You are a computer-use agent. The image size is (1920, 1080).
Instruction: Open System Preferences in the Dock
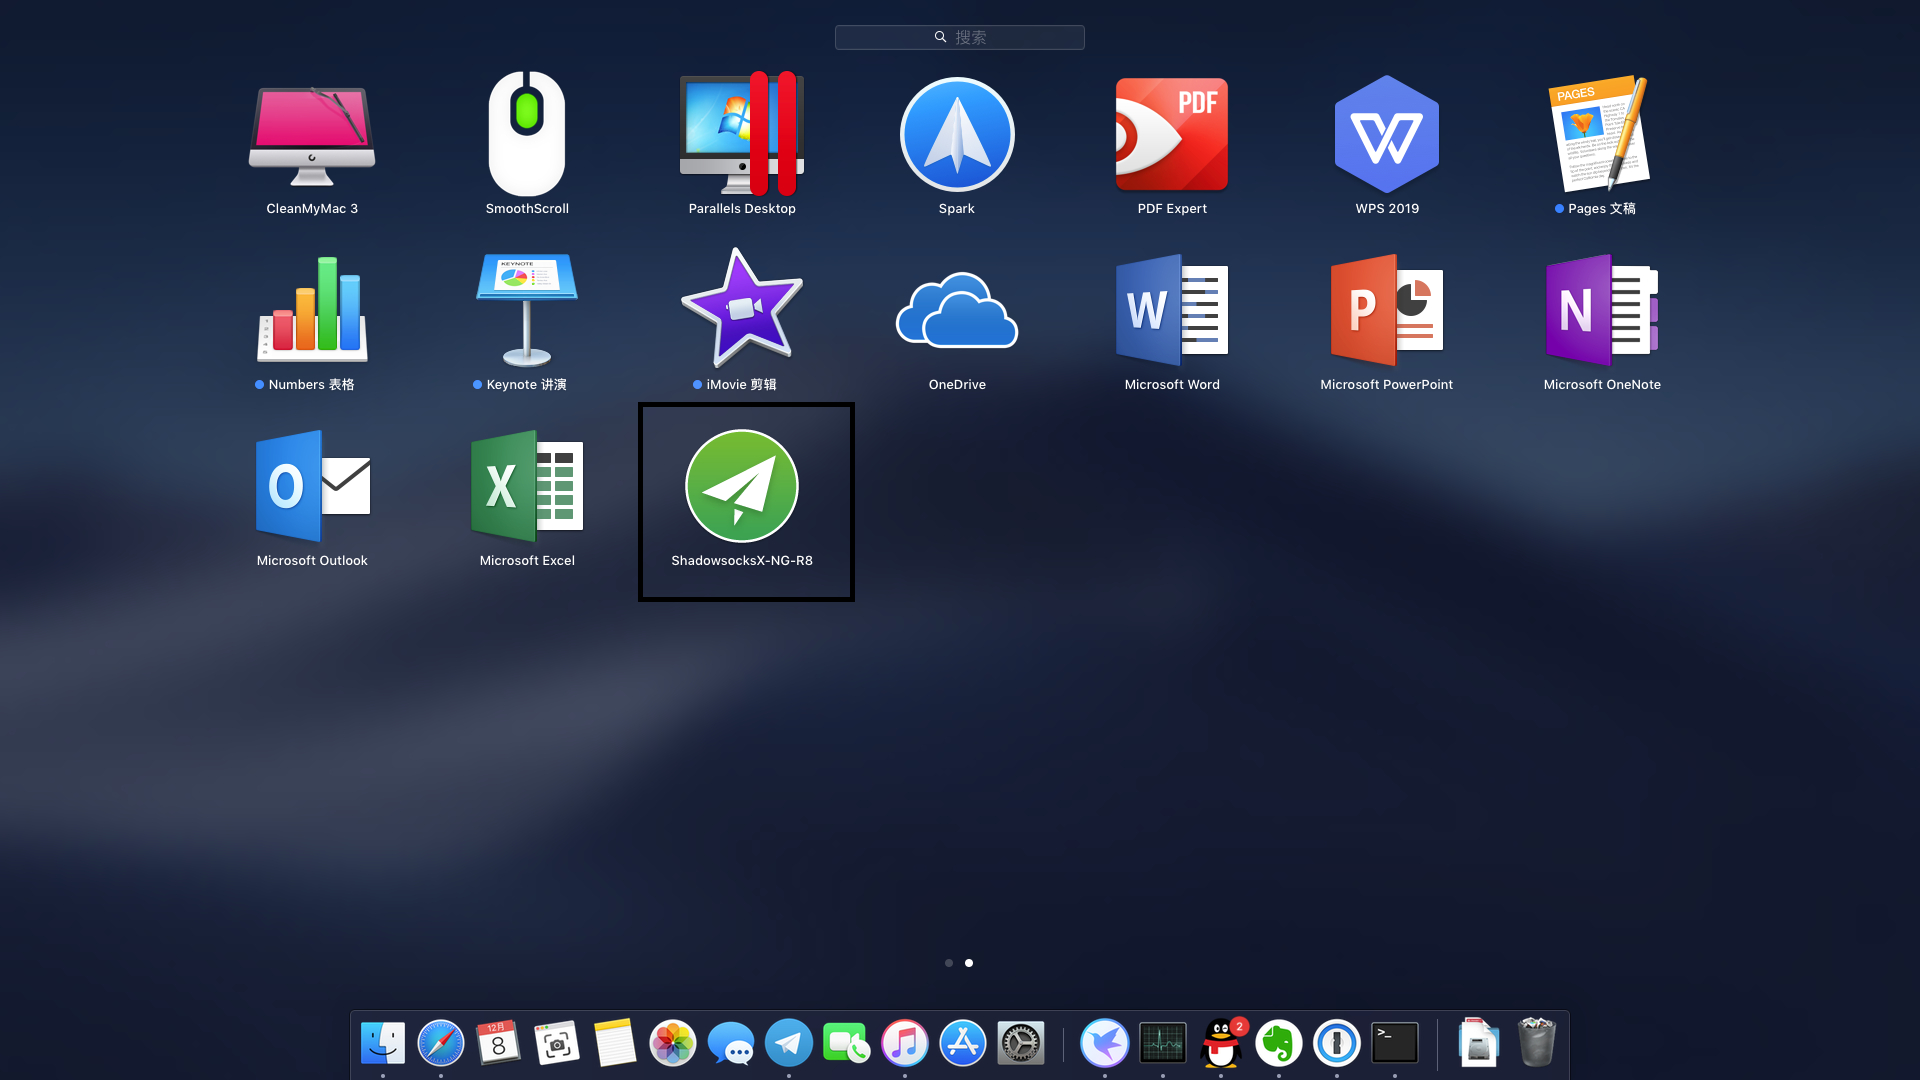click(1021, 1043)
